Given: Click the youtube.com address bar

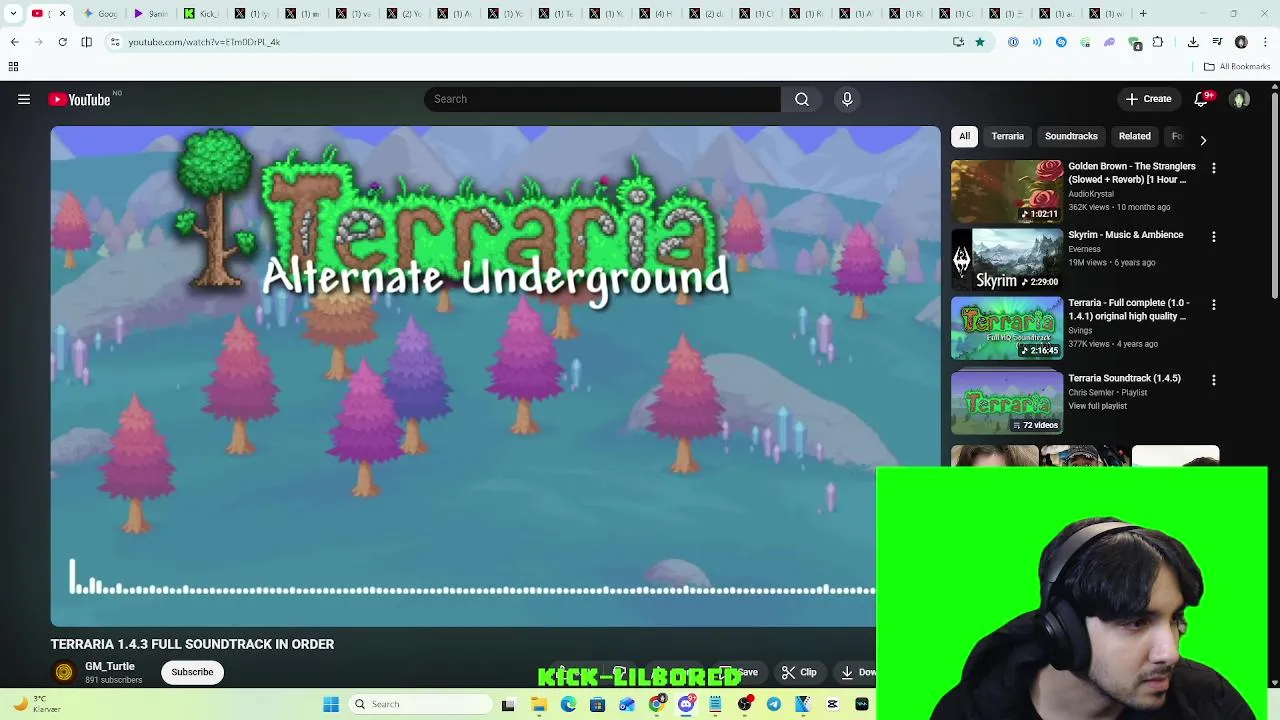Looking at the screenshot, I should pos(530,42).
